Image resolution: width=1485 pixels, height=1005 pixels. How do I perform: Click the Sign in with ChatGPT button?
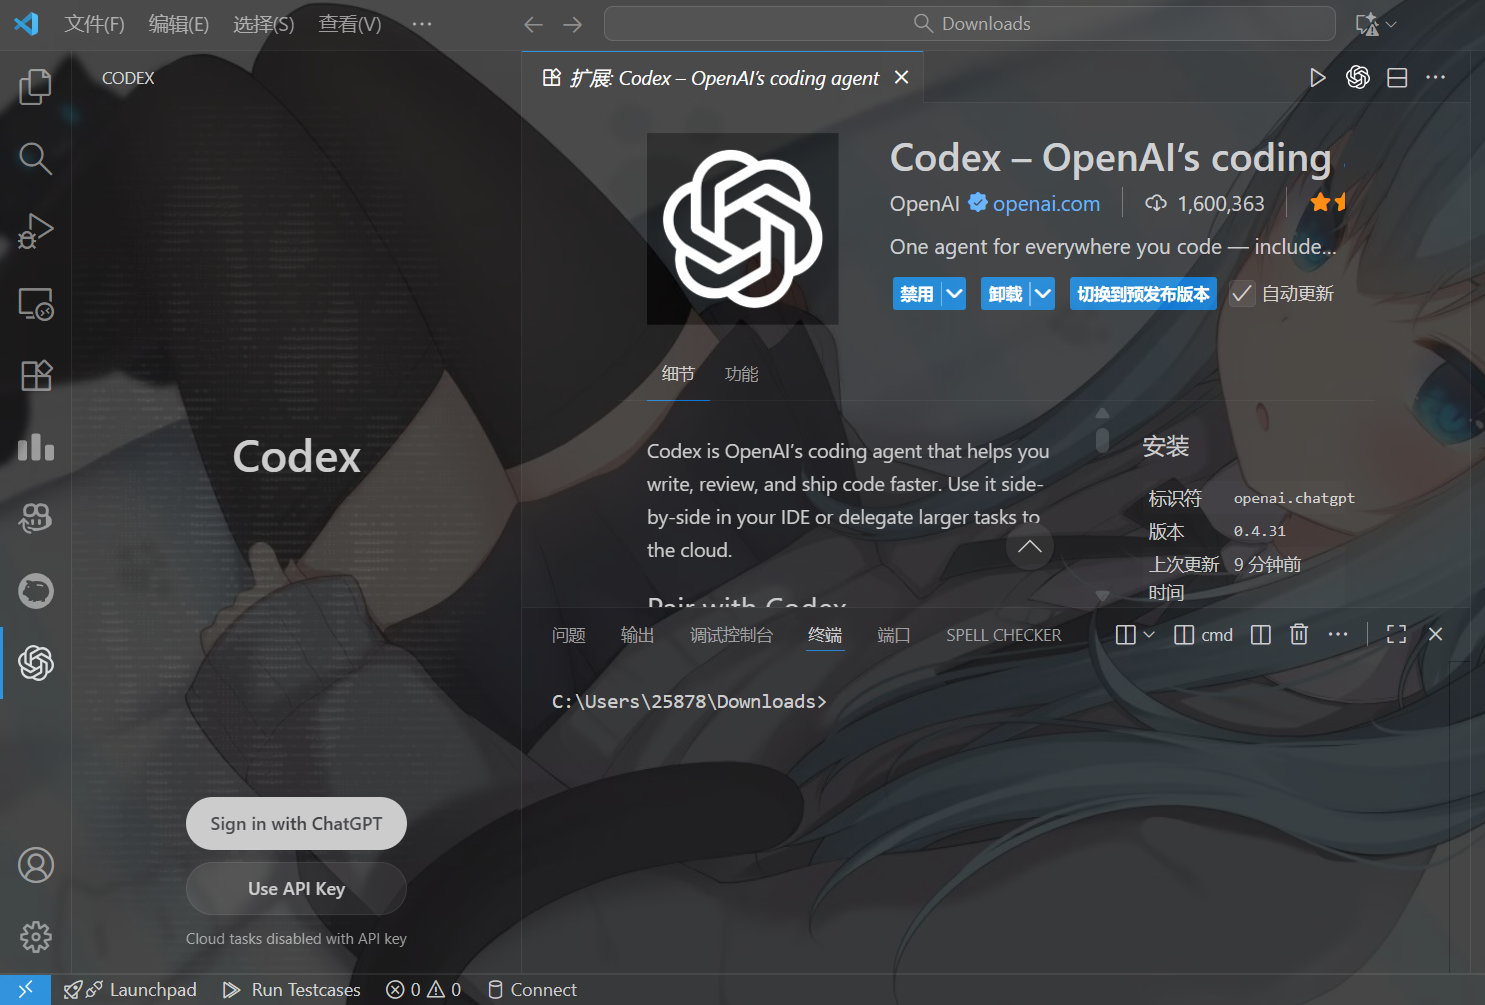(296, 823)
